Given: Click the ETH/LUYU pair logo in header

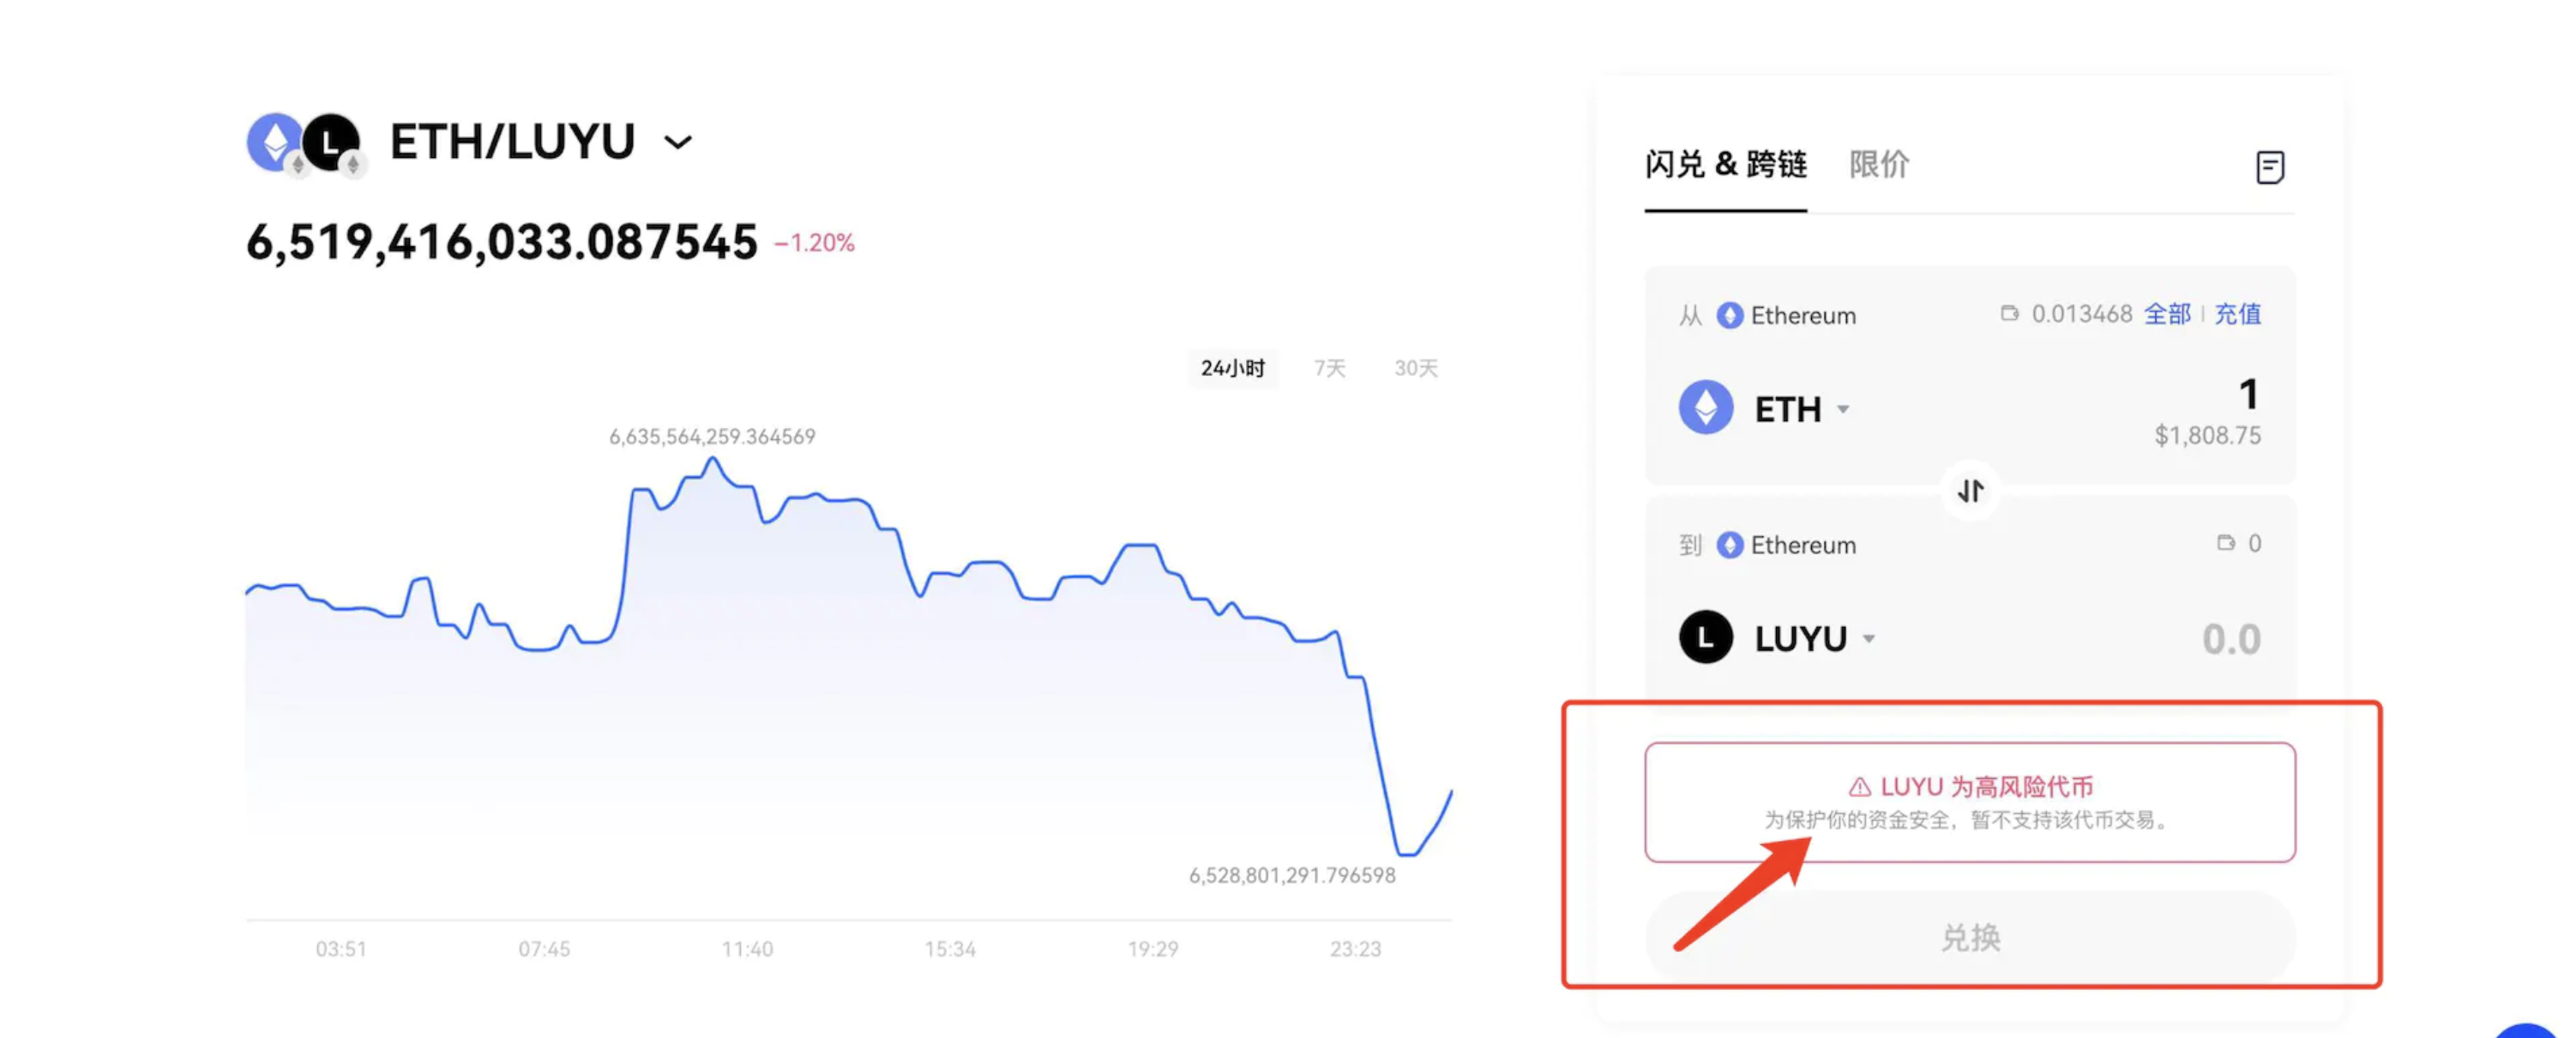Looking at the screenshot, I should pyautogui.click(x=304, y=143).
